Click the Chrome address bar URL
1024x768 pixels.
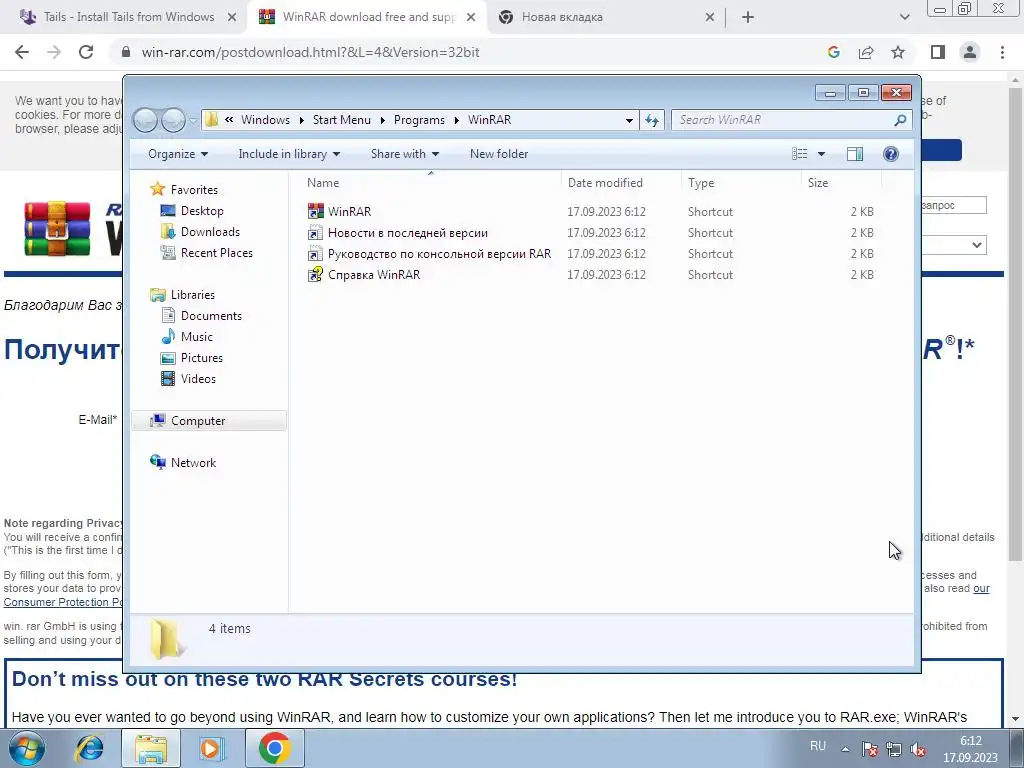[x=310, y=52]
